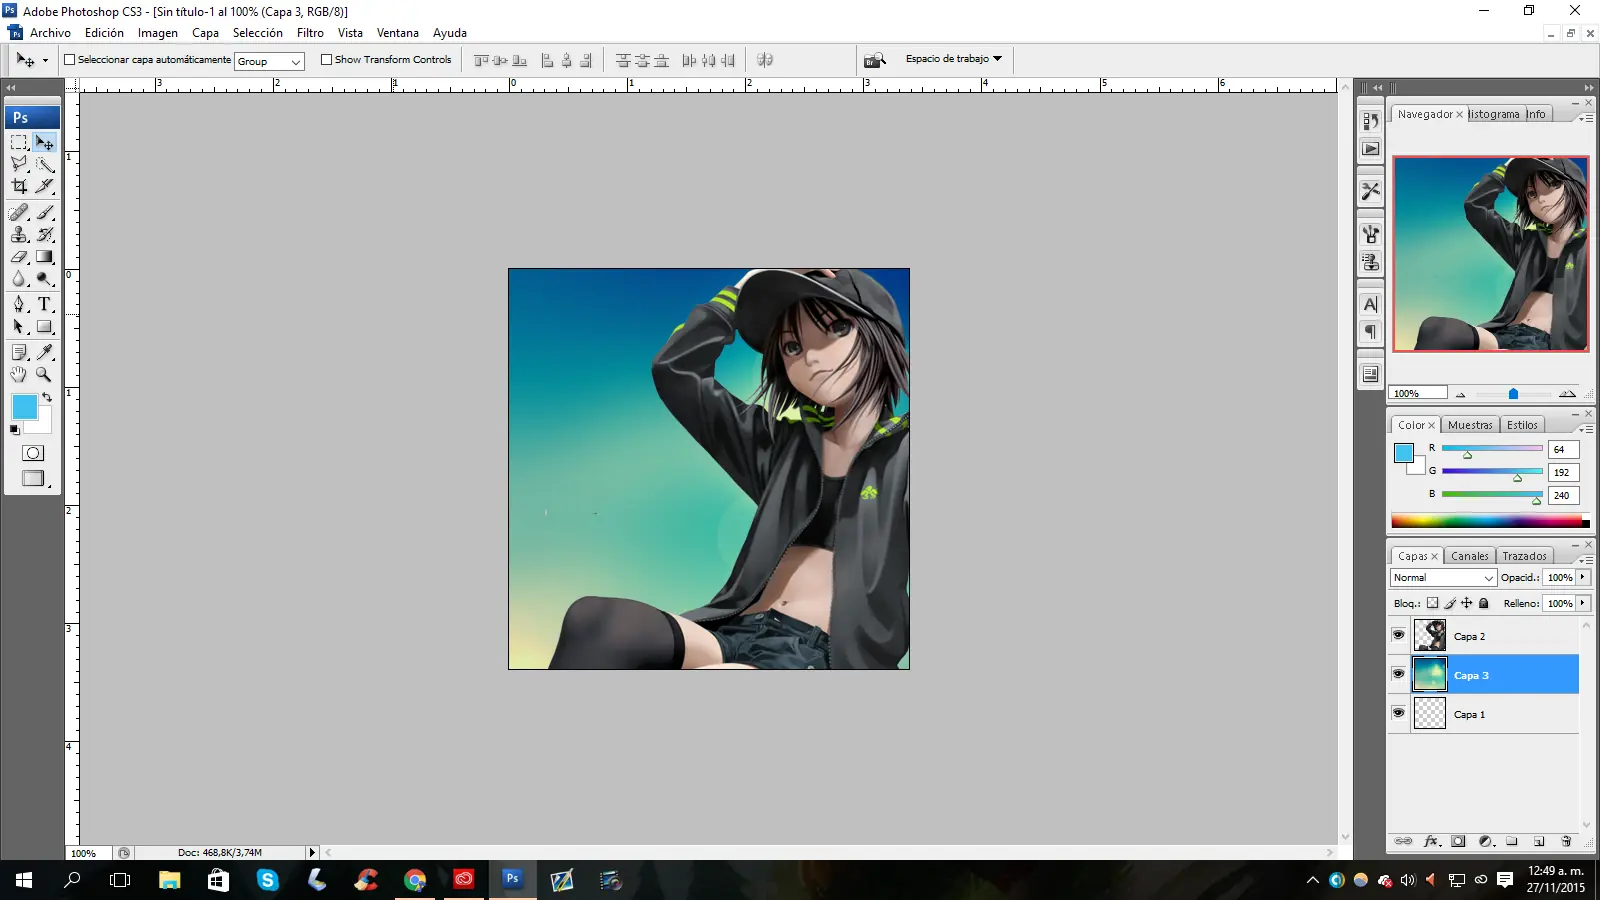
Task: Choose the Eraser tool
Action: pyautogui.click(x=19, y=256)
